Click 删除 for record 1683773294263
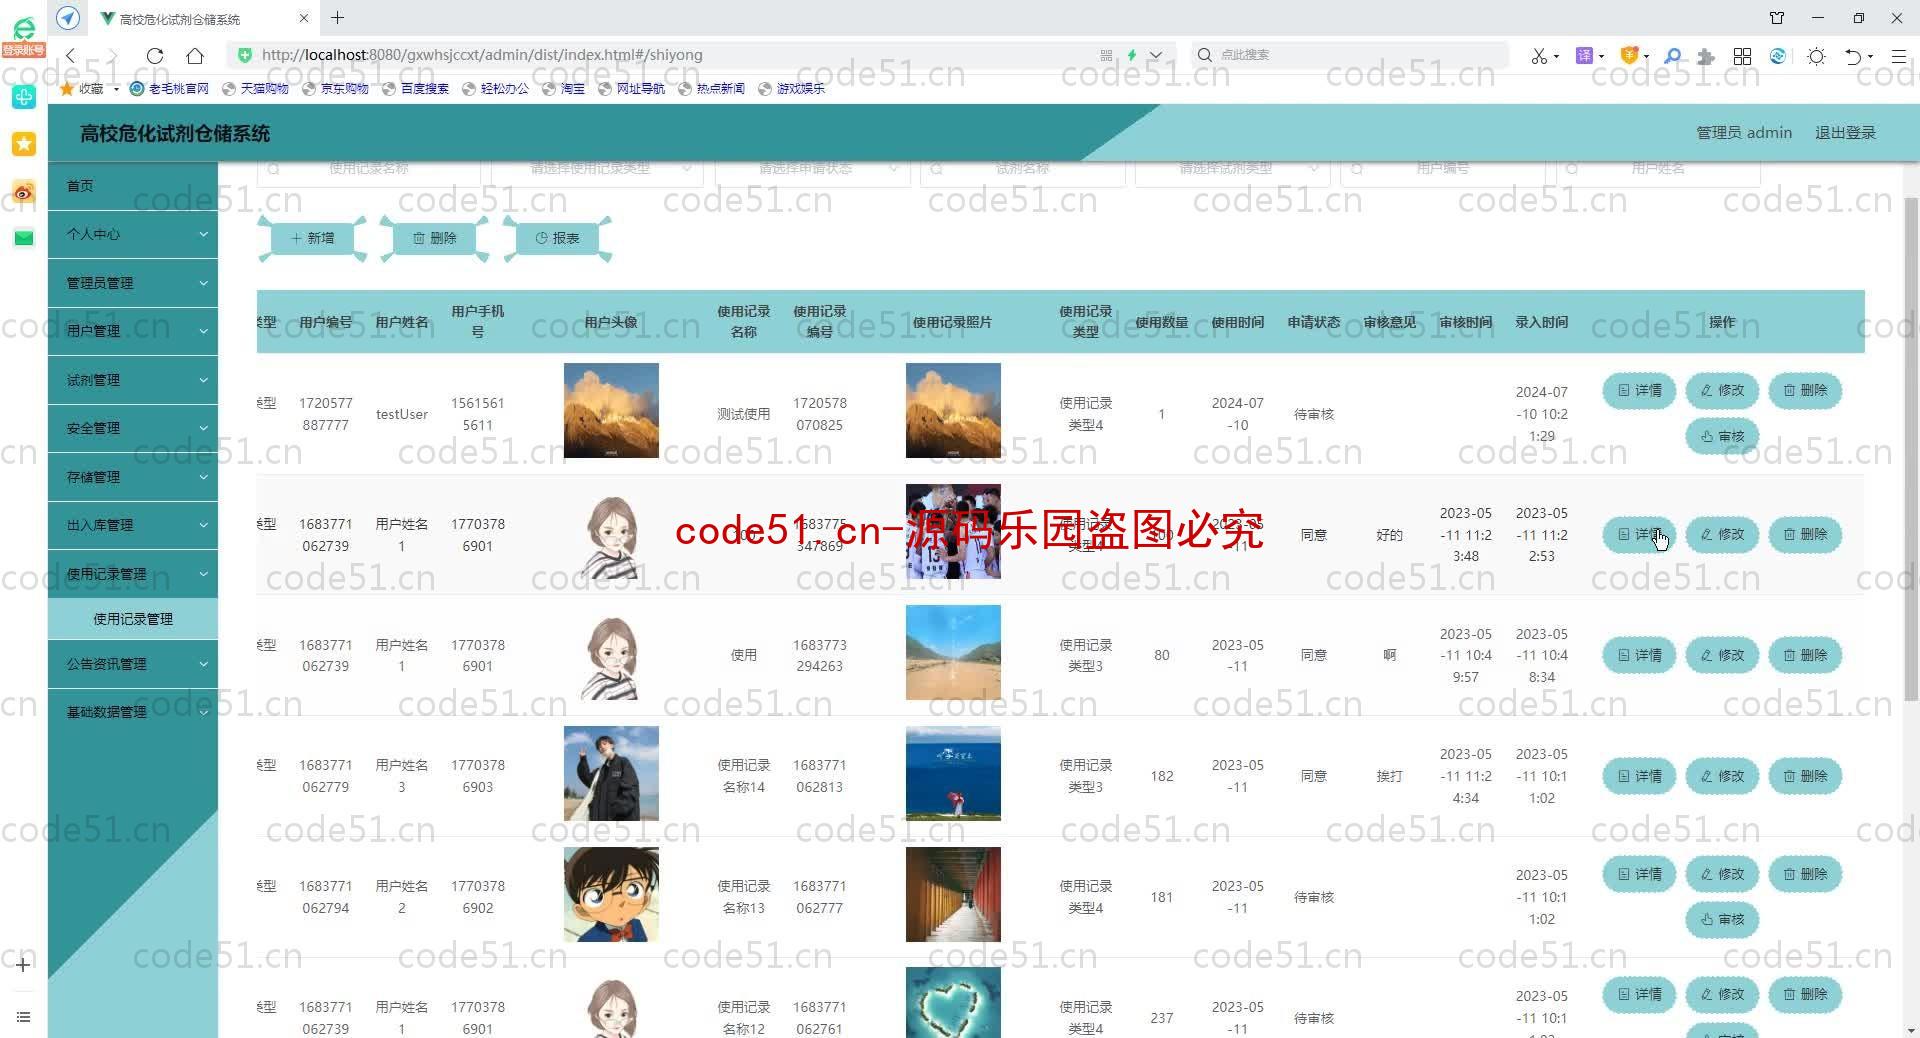 [x=1805, y=656]
